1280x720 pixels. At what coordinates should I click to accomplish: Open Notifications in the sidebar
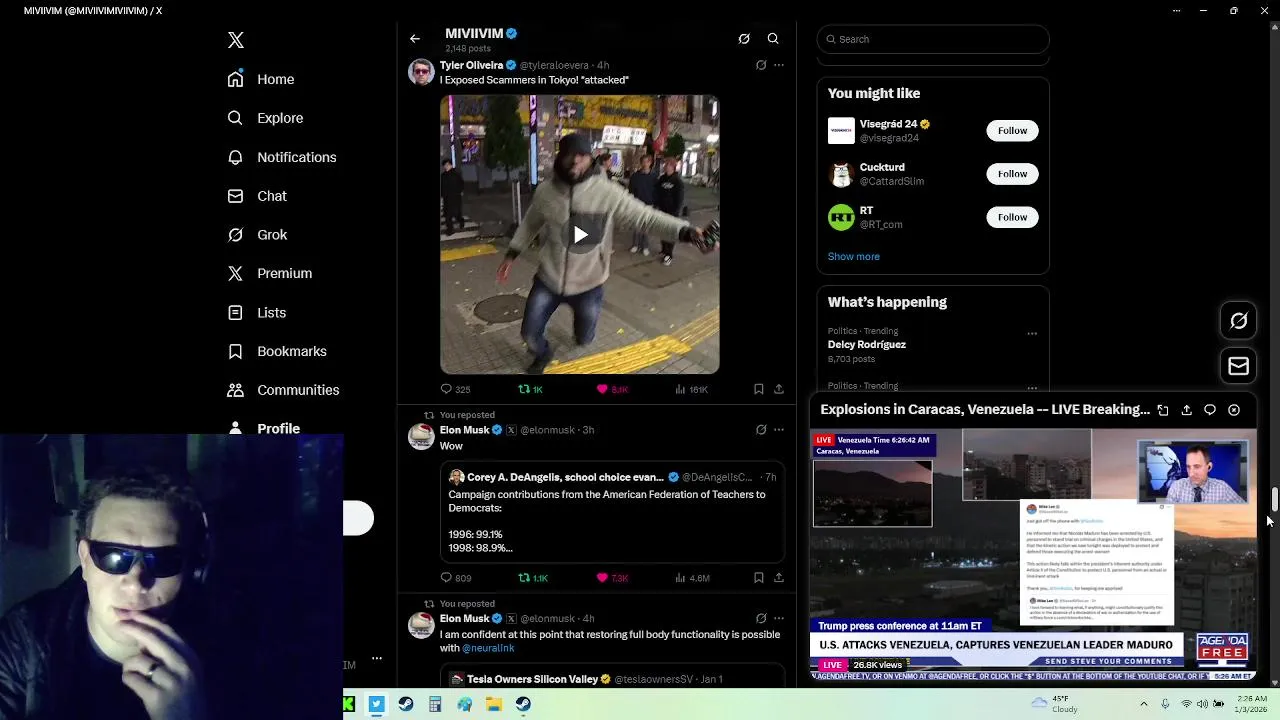(x=282, y=157)
